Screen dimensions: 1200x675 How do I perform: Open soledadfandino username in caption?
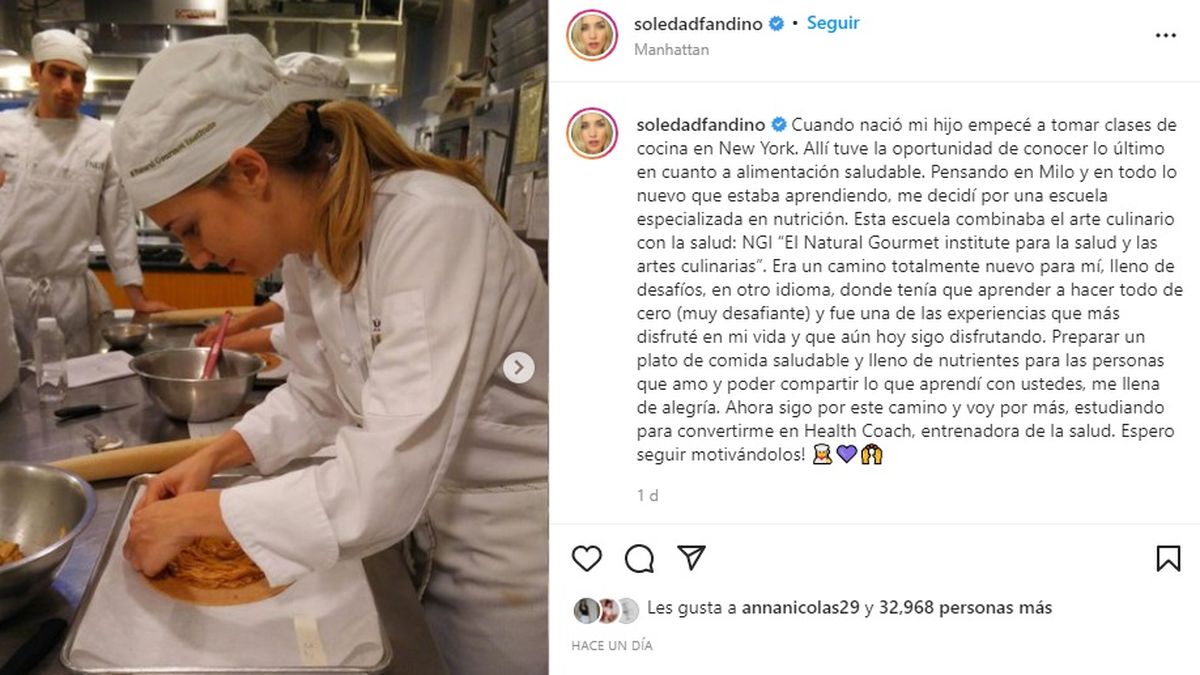[699, 125]
